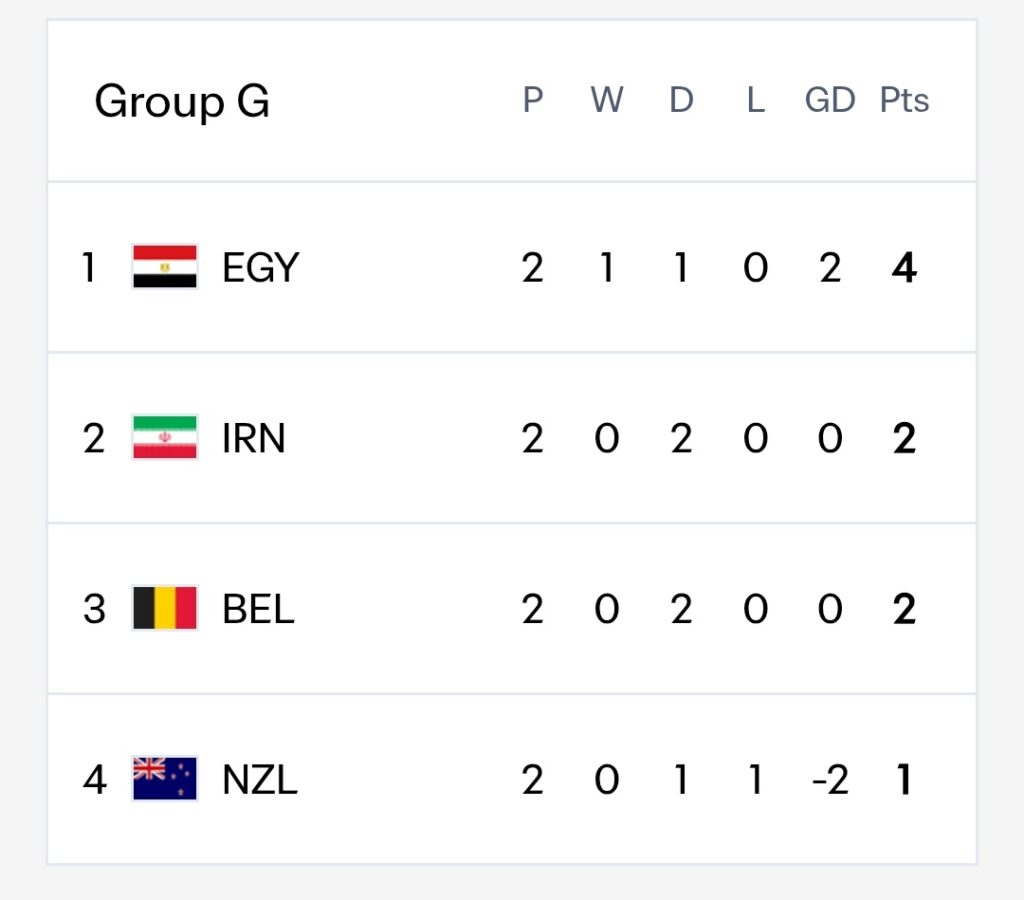Click the P column header
This screenshot has width=1024, height=900.
[x=532, y=100]
